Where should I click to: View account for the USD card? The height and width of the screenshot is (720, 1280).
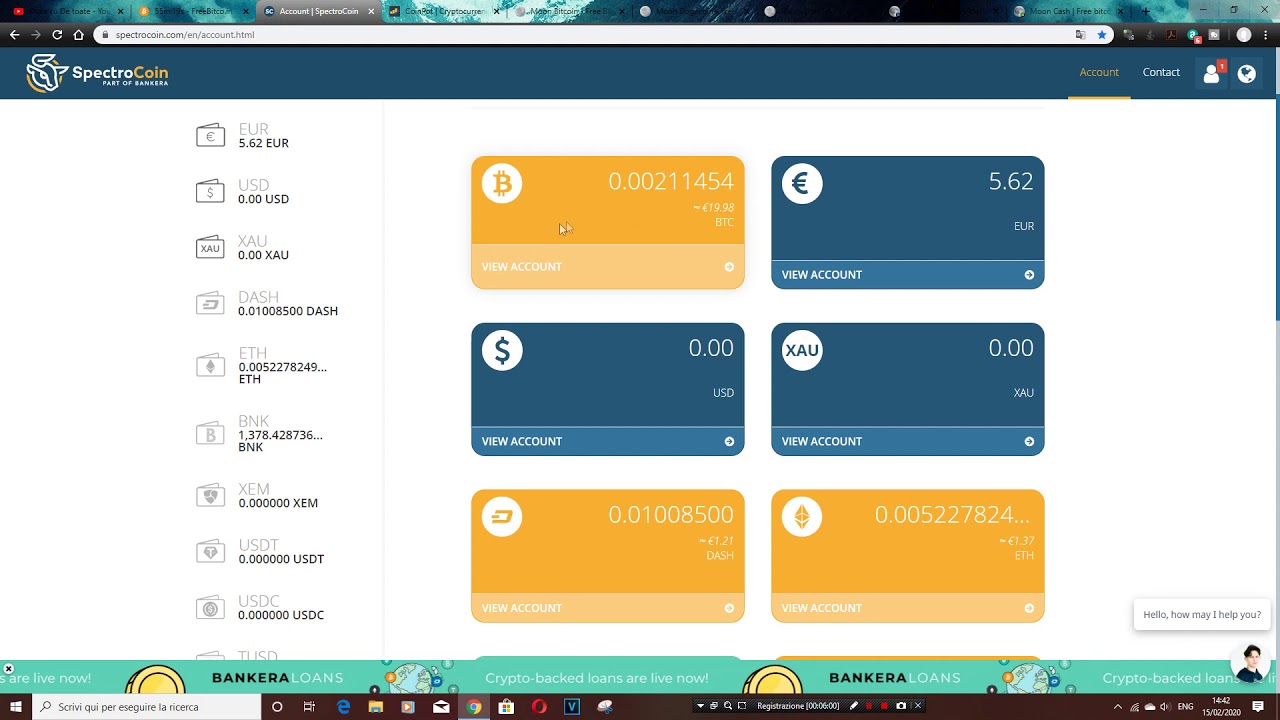click(x=608, y=441)
